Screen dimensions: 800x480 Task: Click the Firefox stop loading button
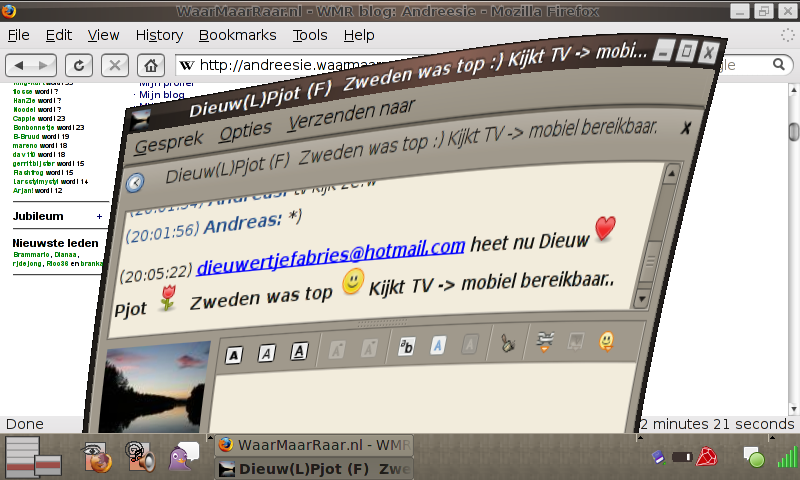point(115,65)
